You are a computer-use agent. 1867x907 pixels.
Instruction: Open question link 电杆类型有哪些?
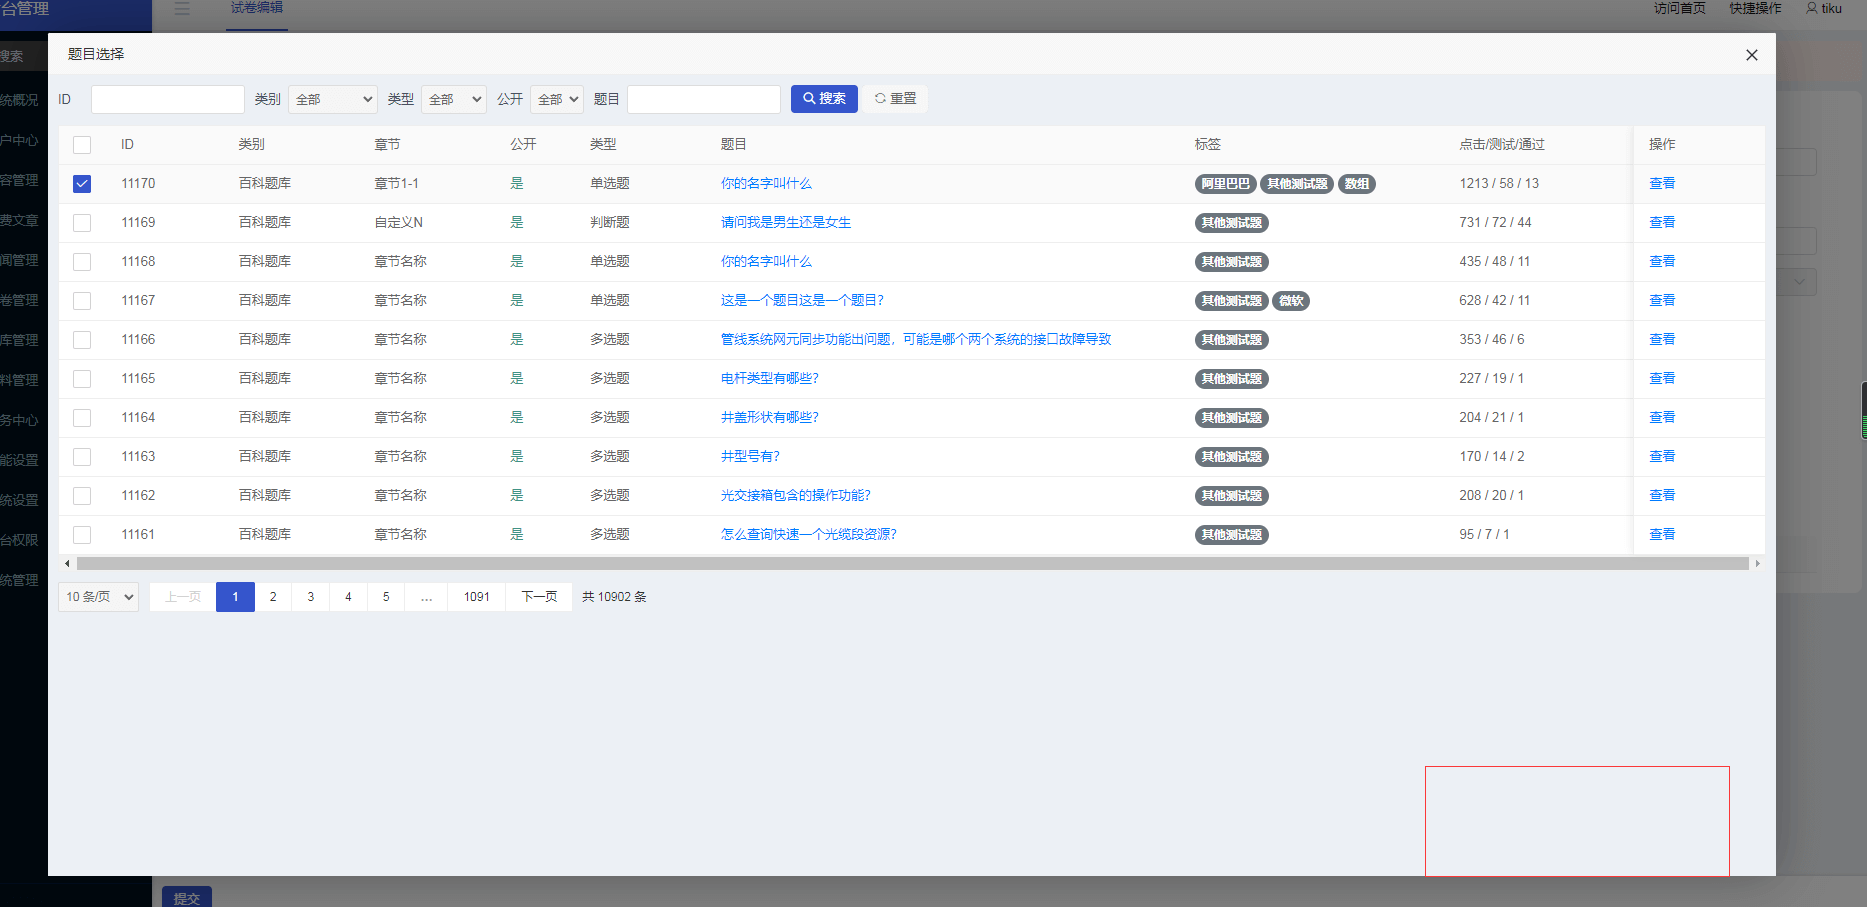pyautogui.click(x=770, y=378)
